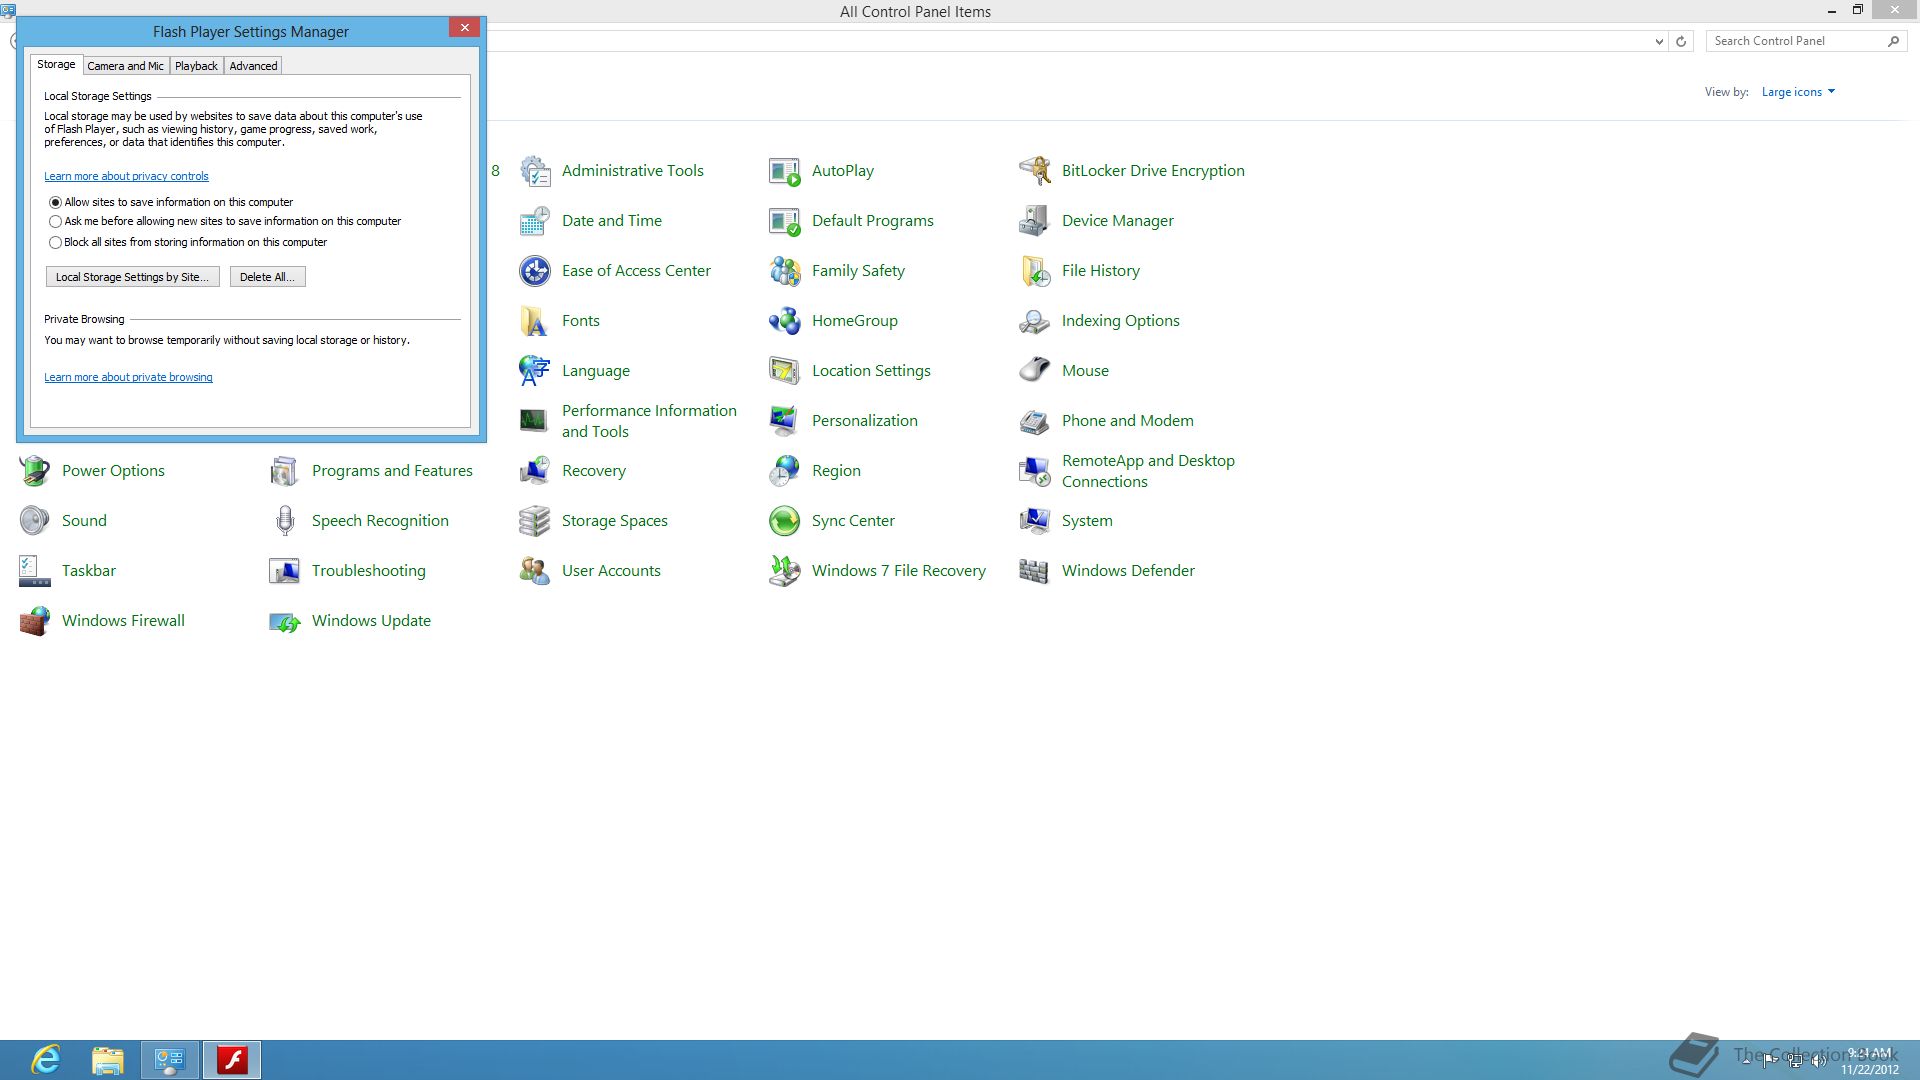The height and width of the screenshot is (1080, 1920).
Task: Open Internet Explorer from the taskbar
Action: 46,1059
